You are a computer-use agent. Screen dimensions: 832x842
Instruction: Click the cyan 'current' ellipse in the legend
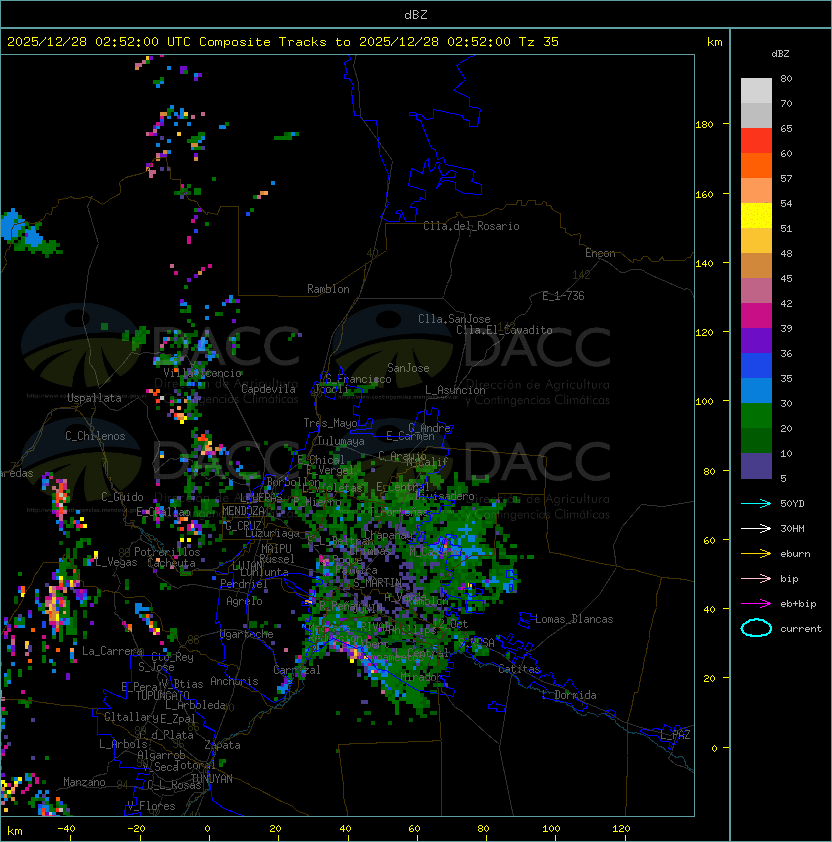[x=756, y=628]
